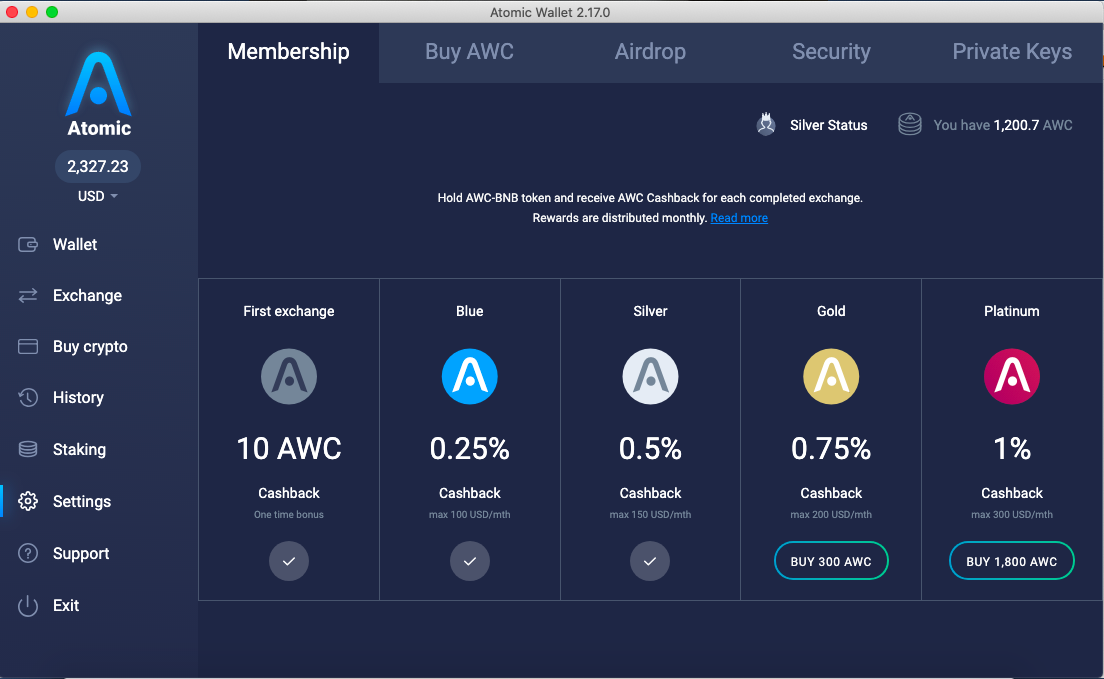Click the Exchange arrows icon

pyautogui.click(x=28, y=296)
